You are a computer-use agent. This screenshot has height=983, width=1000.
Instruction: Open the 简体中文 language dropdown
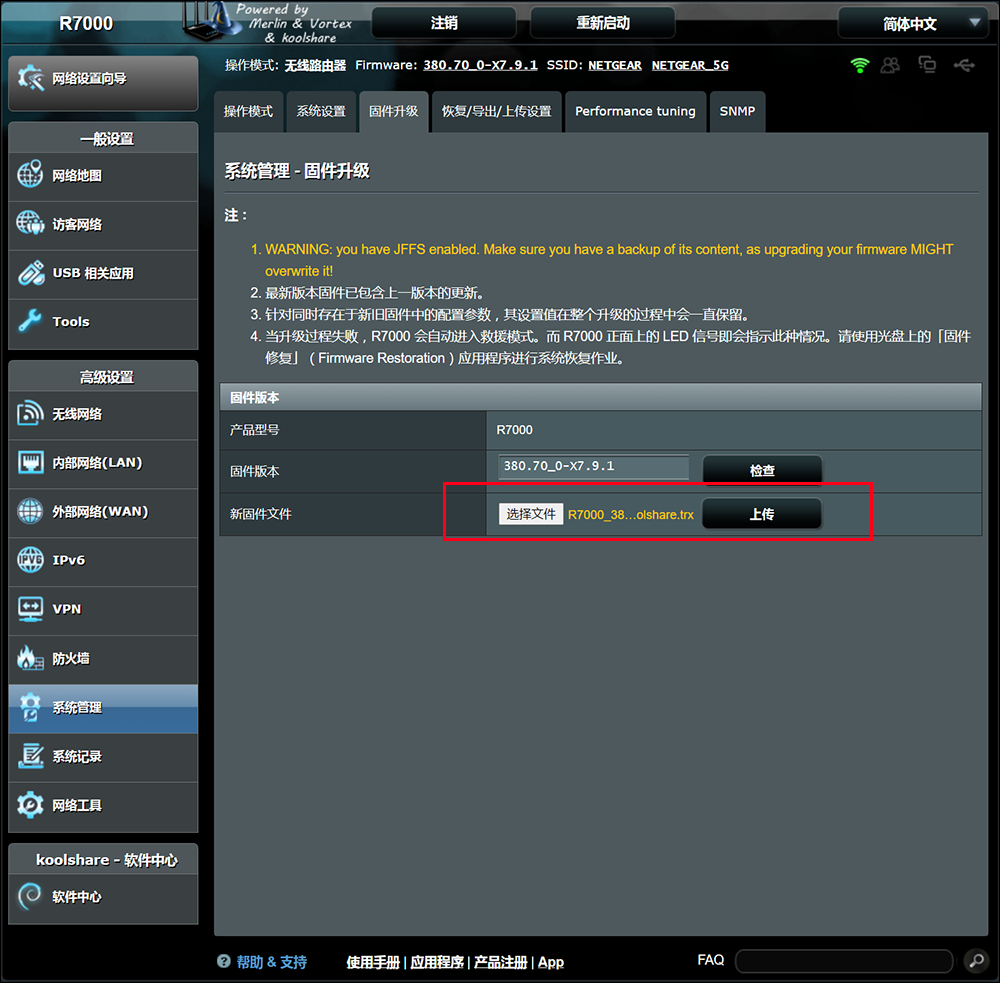click(911, 22)
